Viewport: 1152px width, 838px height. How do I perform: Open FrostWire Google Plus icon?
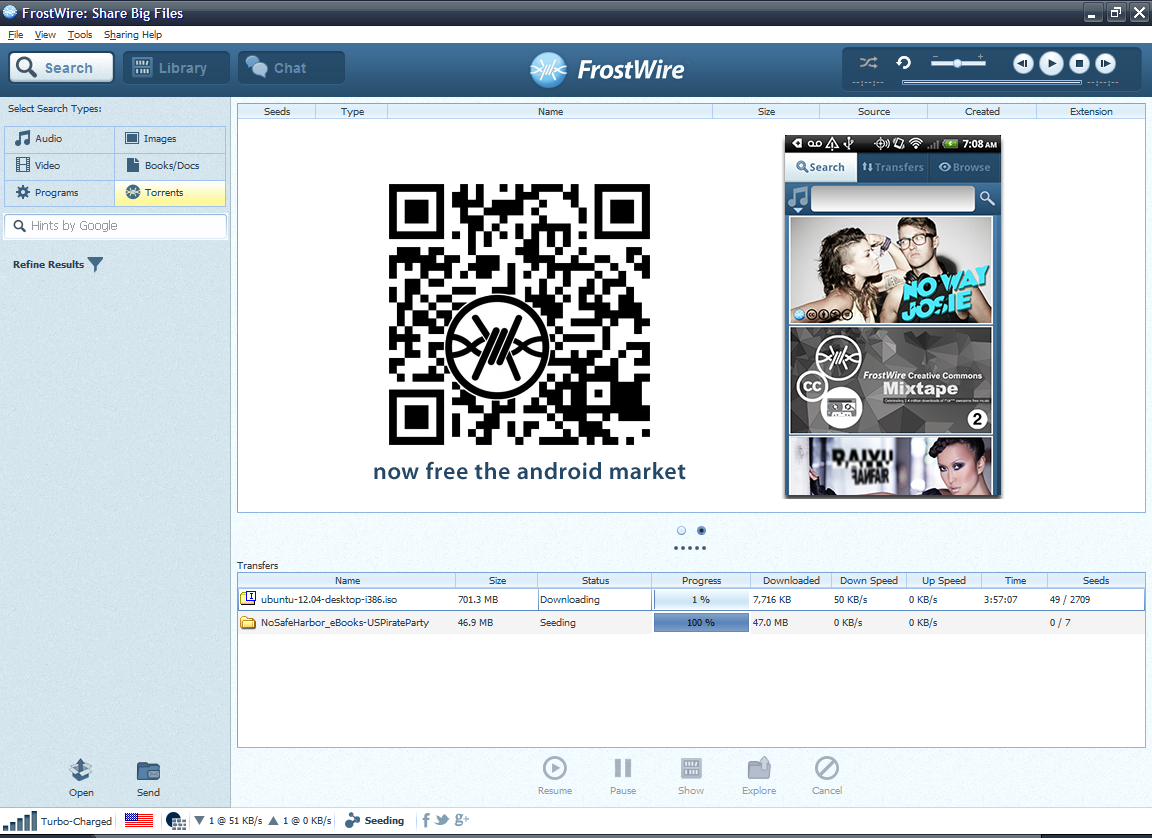(461, 820)
